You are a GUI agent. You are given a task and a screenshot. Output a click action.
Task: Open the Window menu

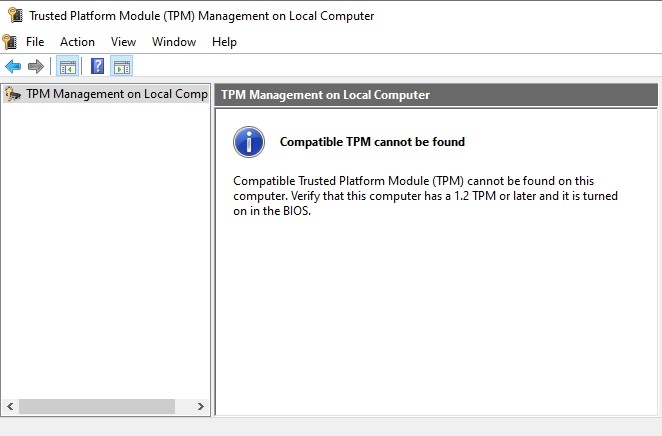click(174, 42)
